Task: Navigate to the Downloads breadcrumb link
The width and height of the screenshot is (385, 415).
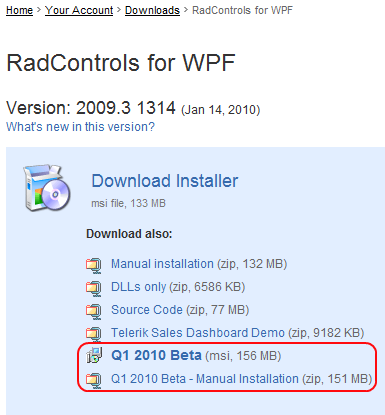Action: pos(152,10)
